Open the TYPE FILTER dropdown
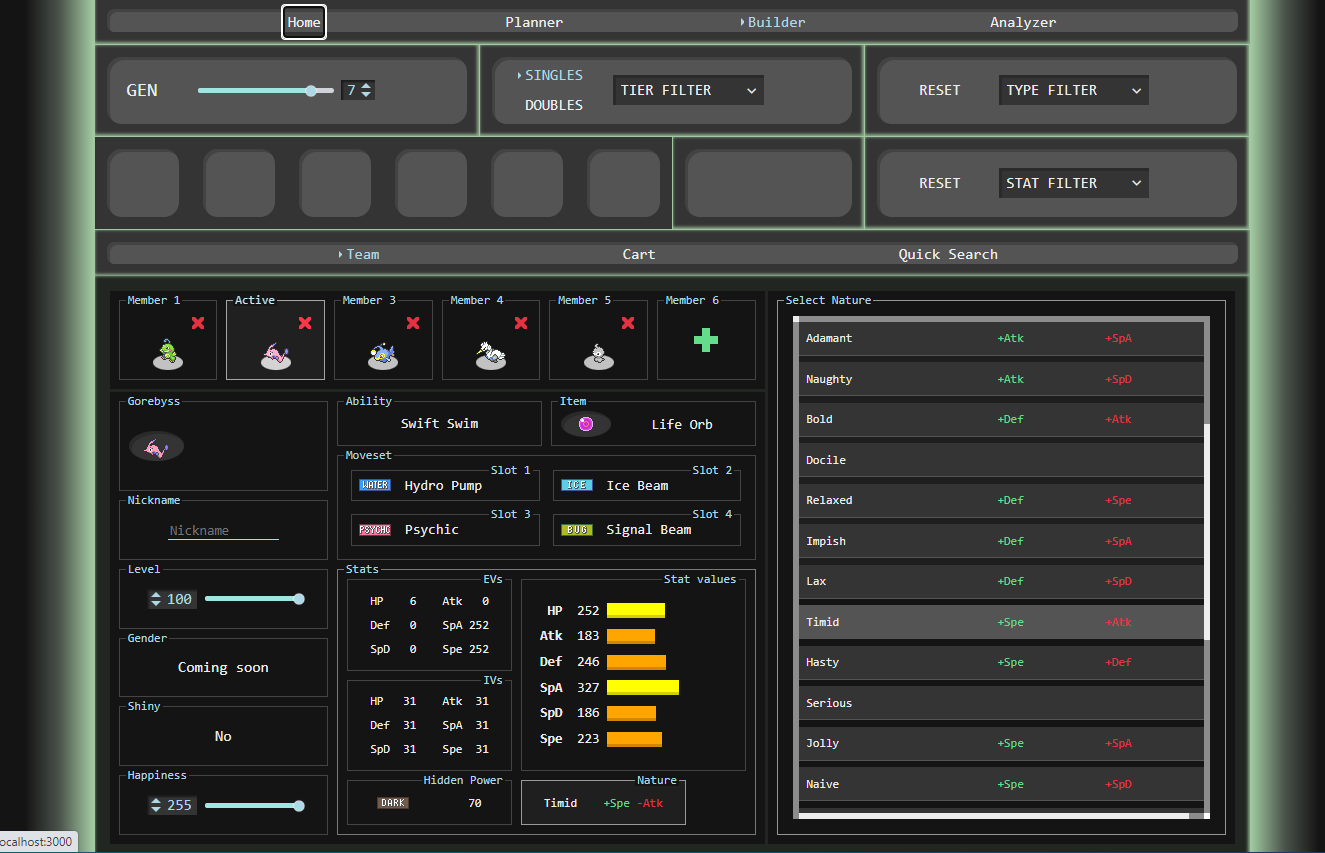The width and height of the screenshot is (1325, 853). [1073, 90]
